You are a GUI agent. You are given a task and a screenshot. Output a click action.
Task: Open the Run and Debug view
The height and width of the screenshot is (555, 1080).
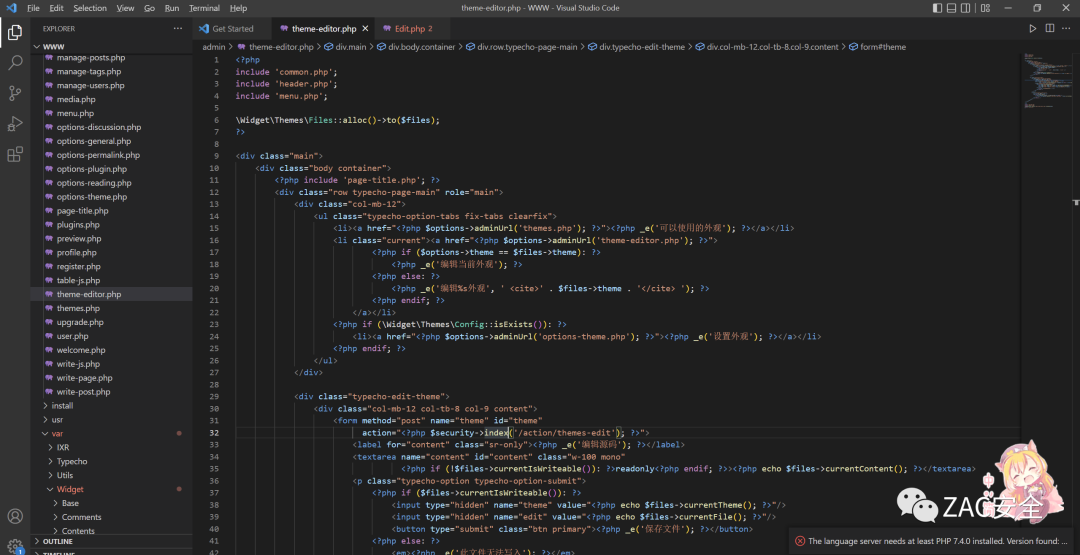(15, 124)
